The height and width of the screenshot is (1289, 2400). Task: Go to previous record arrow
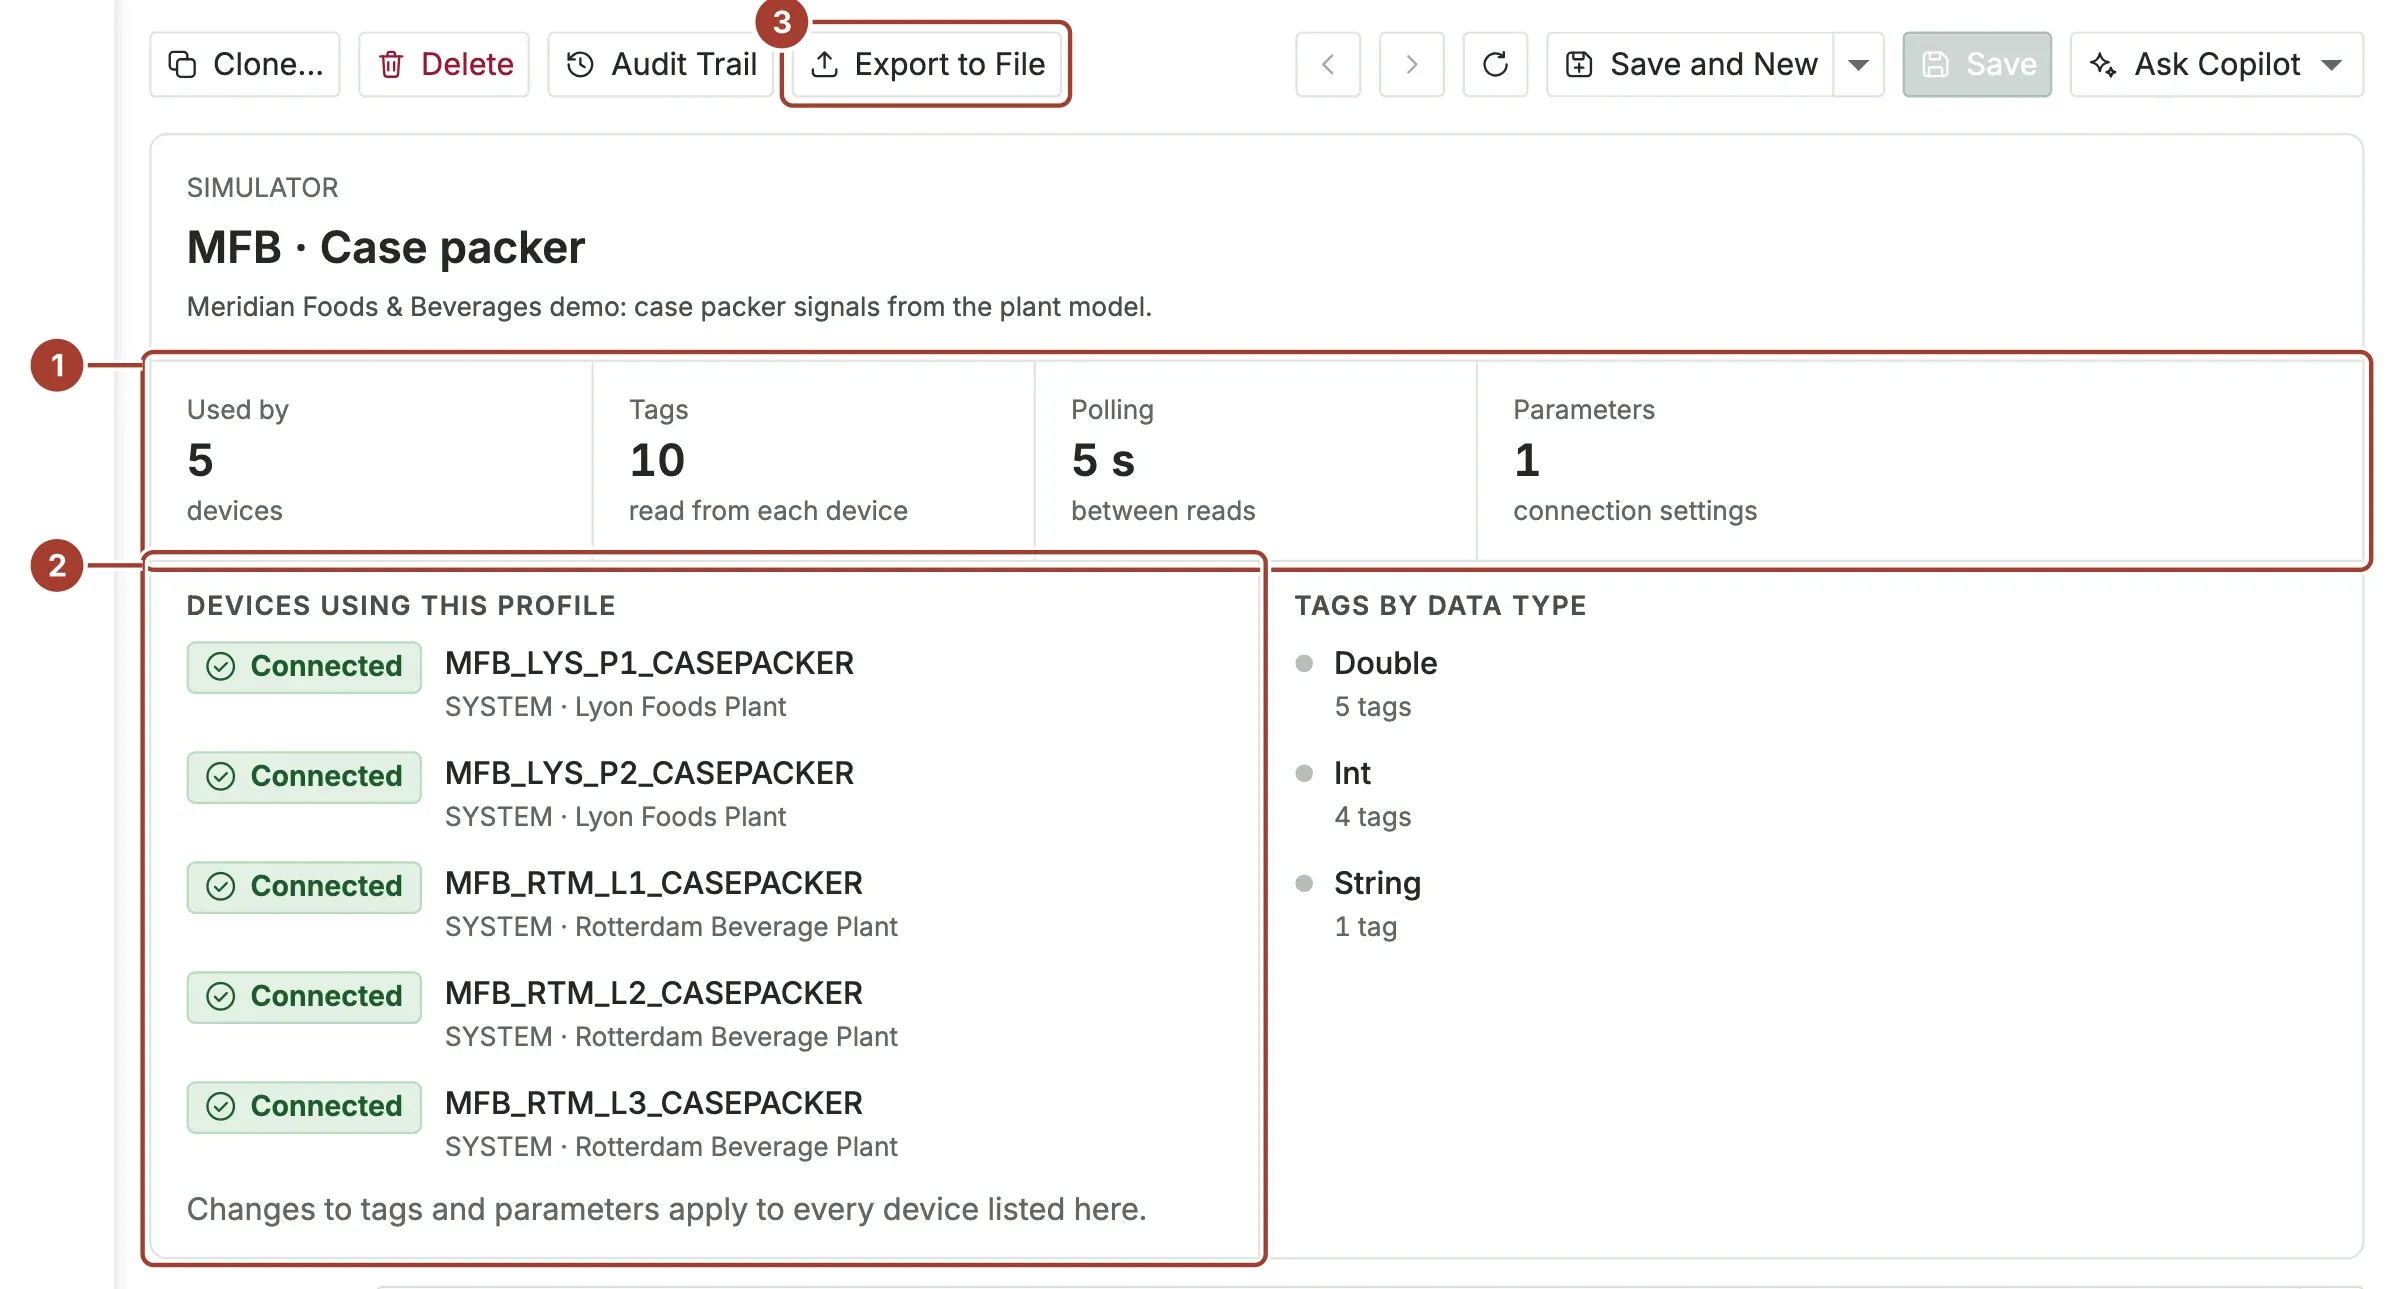(1328, 65)
